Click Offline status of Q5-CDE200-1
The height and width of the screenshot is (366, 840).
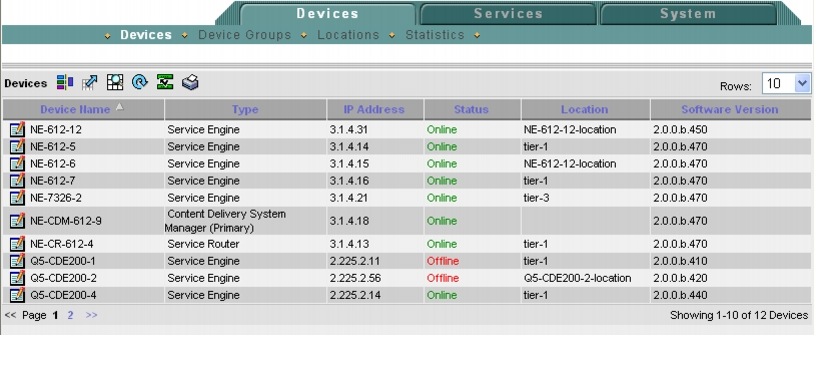(442, 261)
